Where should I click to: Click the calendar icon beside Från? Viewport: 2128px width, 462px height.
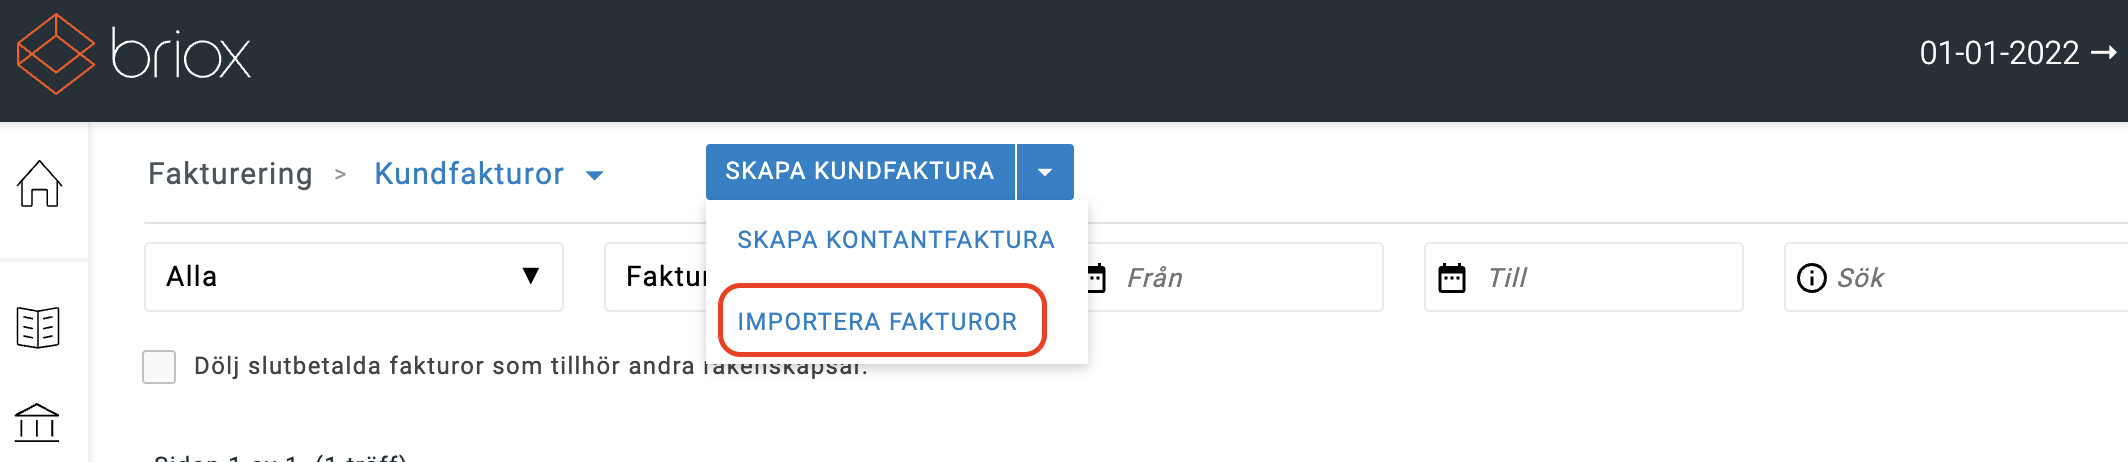point(1097,278)
